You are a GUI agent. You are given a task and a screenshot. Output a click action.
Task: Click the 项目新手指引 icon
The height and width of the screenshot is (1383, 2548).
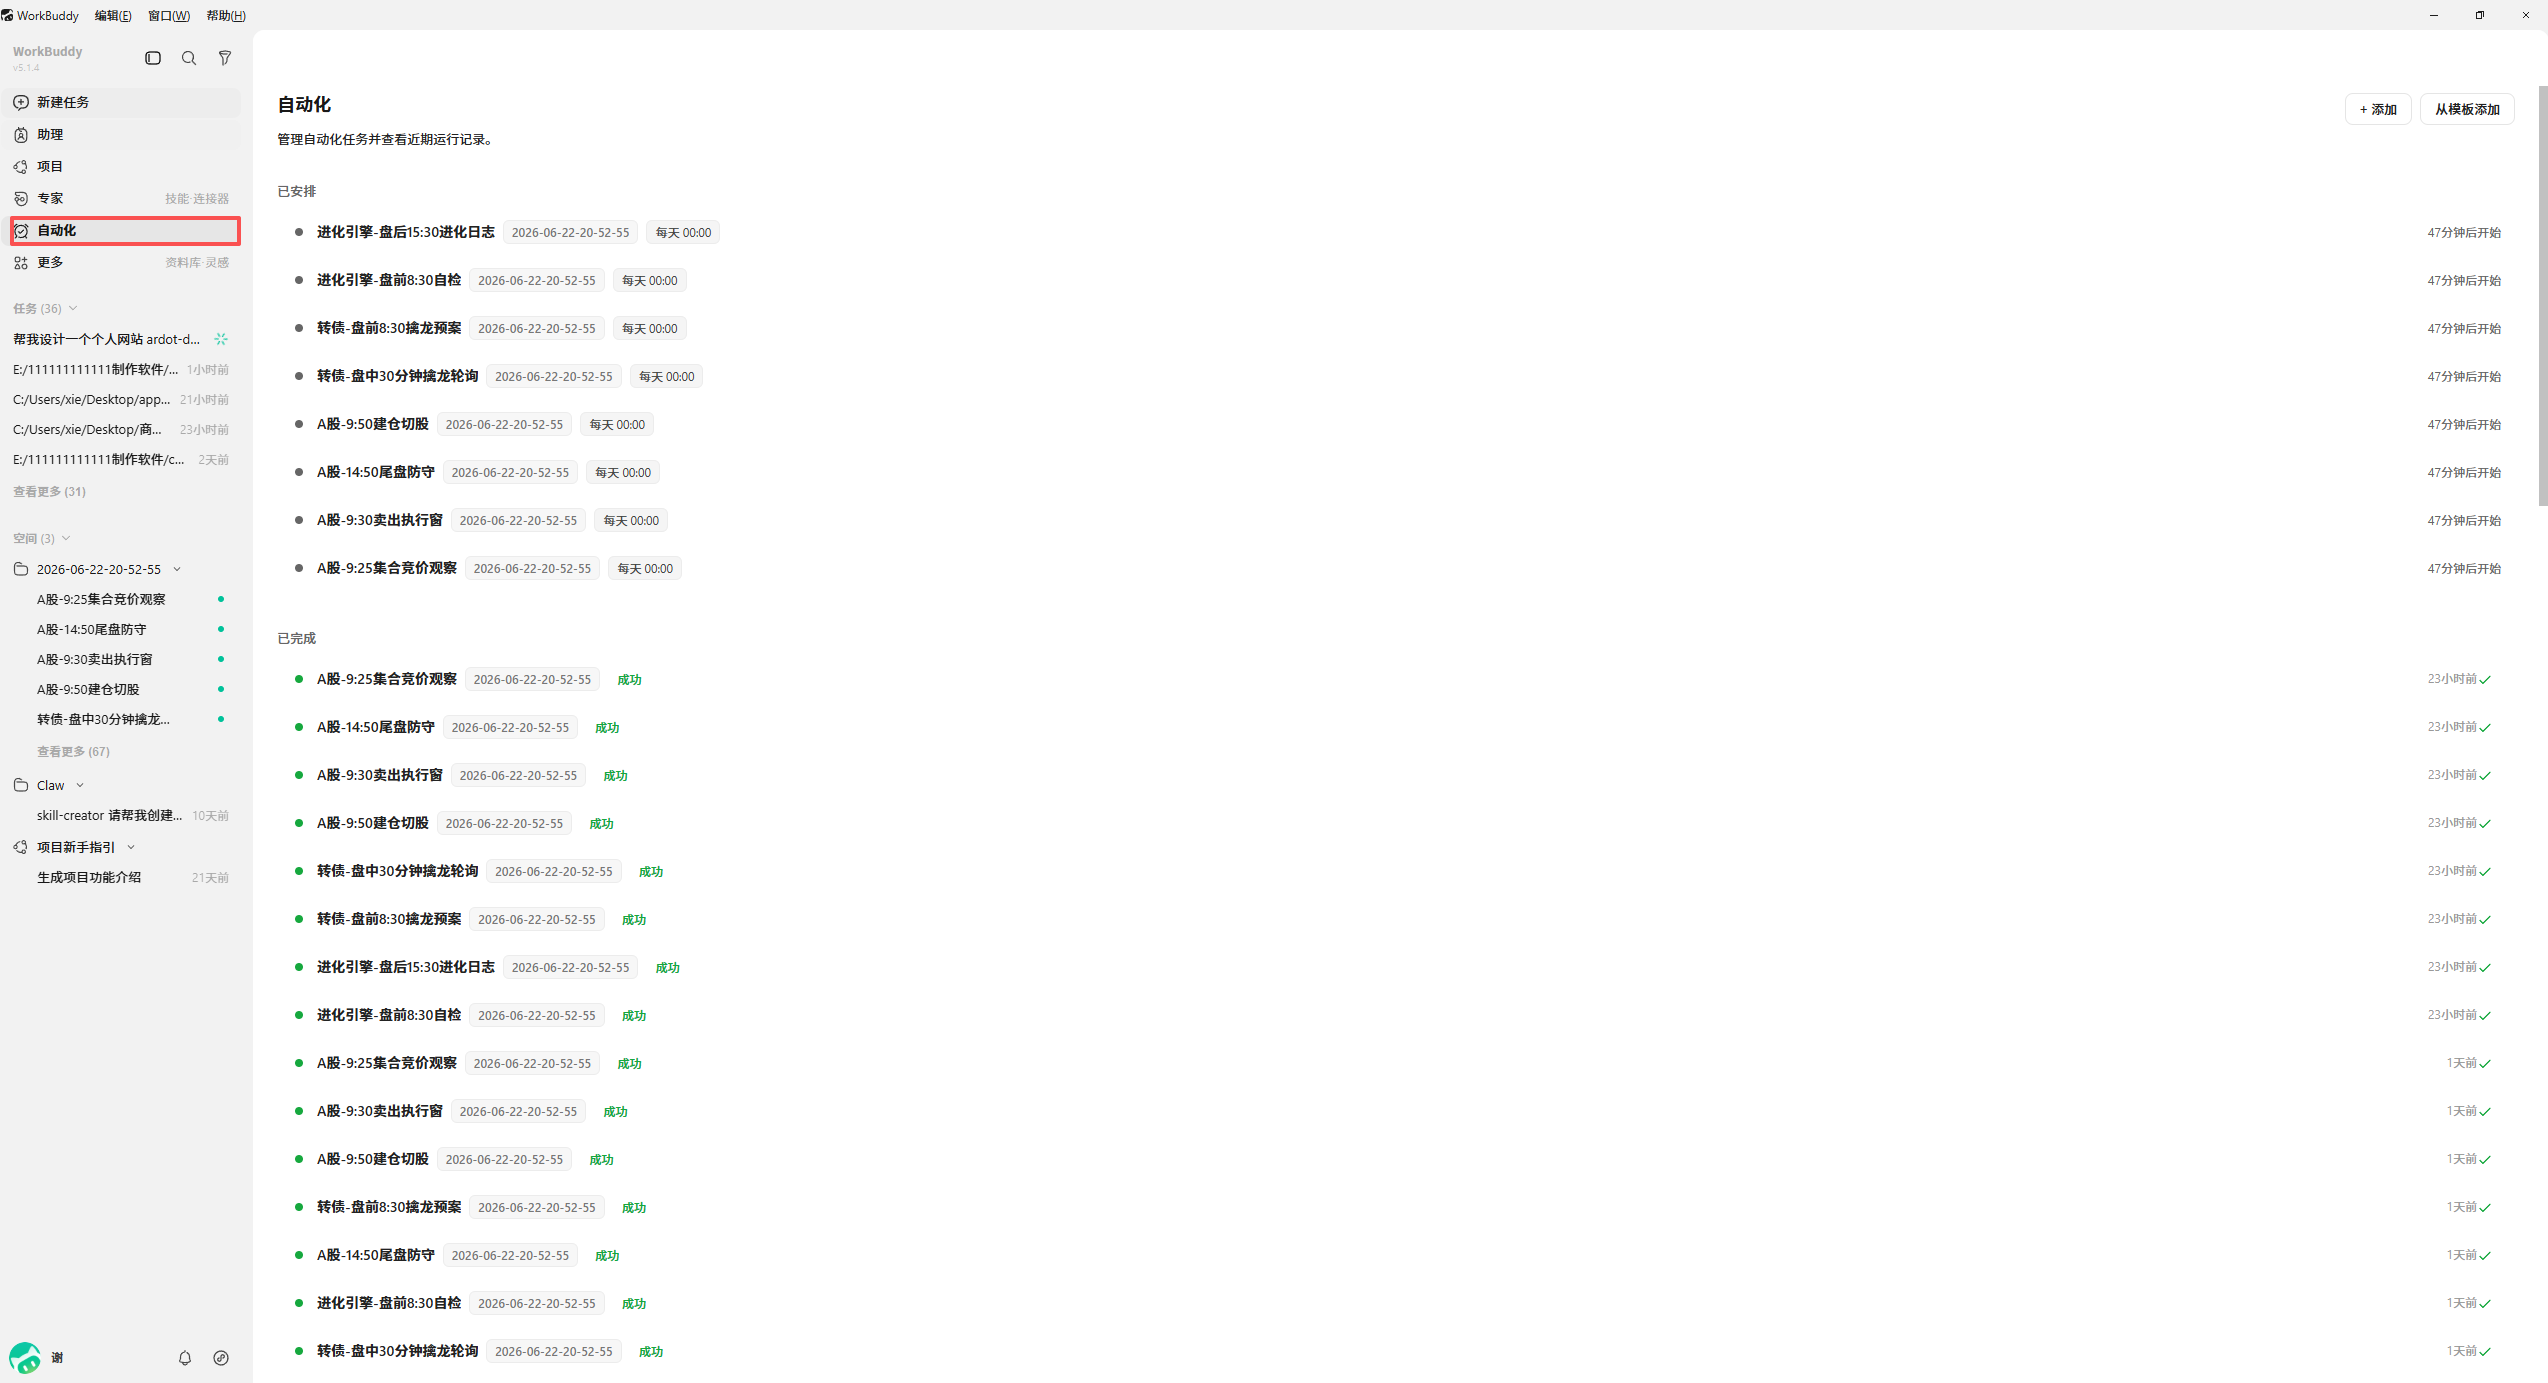tap(21, 847)
